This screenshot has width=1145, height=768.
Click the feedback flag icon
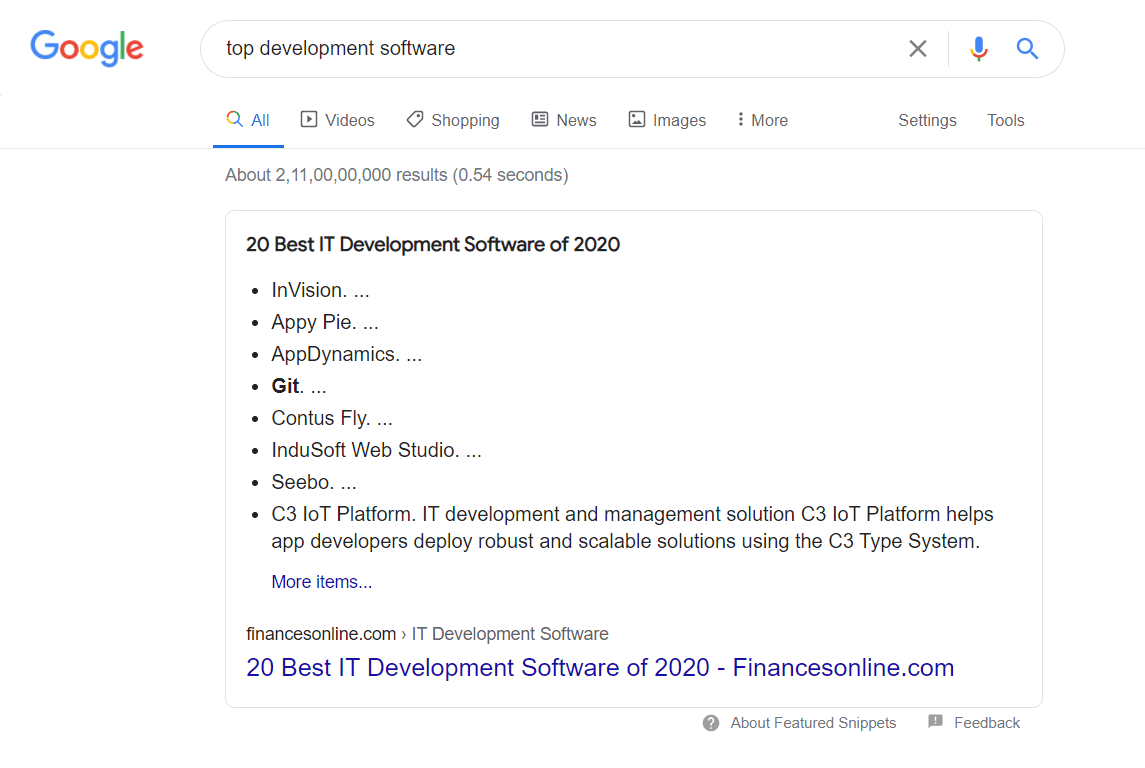[x=935, y=721]
